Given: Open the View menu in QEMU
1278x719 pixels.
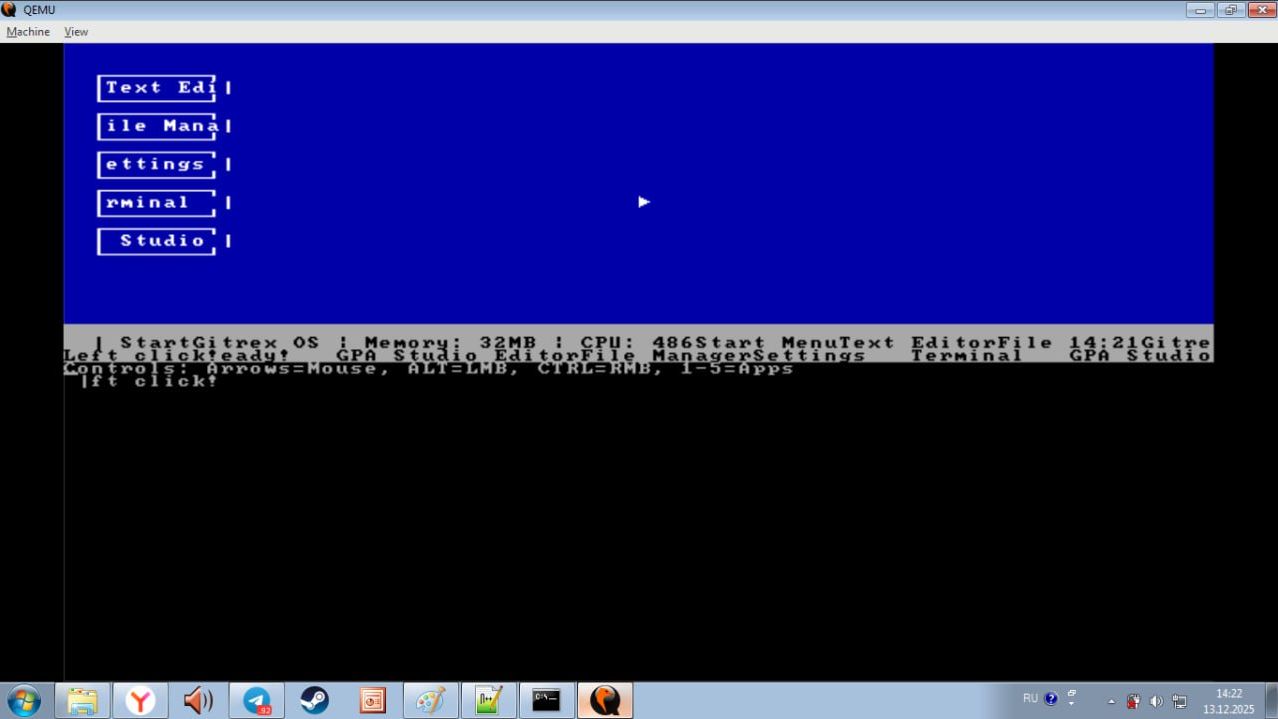Looking at the screenshot, I should pos(76,32).
